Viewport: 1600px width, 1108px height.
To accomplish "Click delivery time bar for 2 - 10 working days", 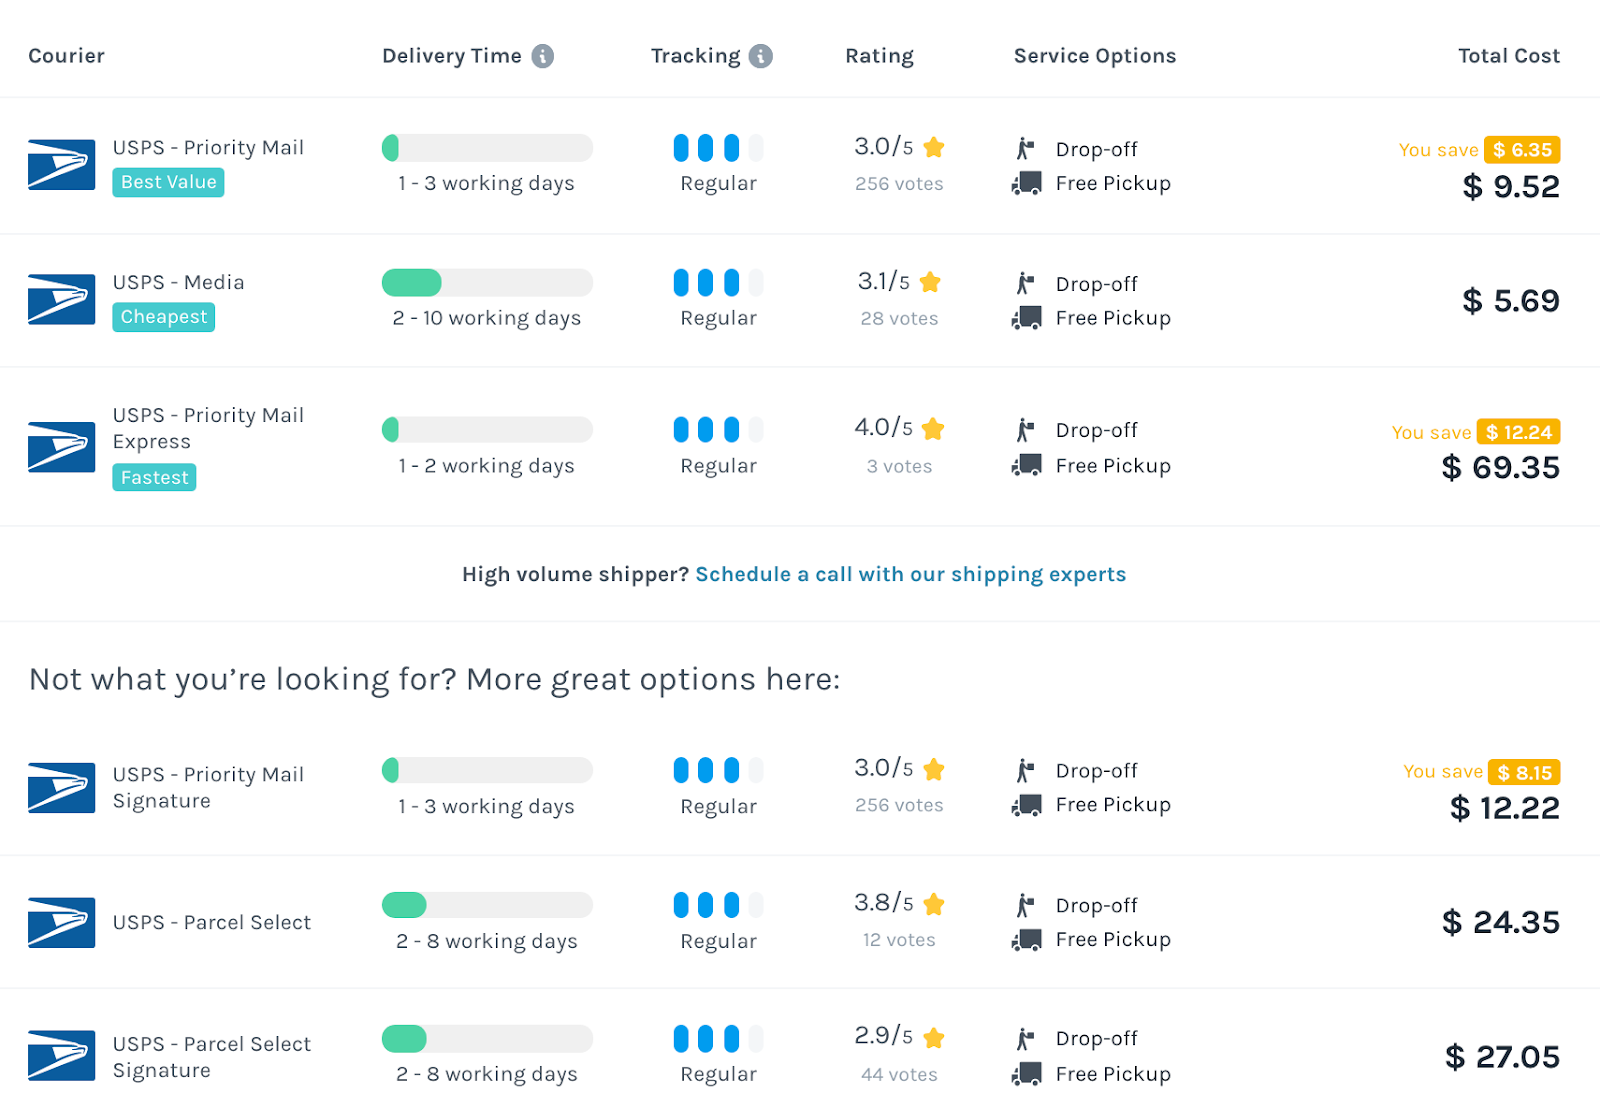I will click(x=487, y=283).
